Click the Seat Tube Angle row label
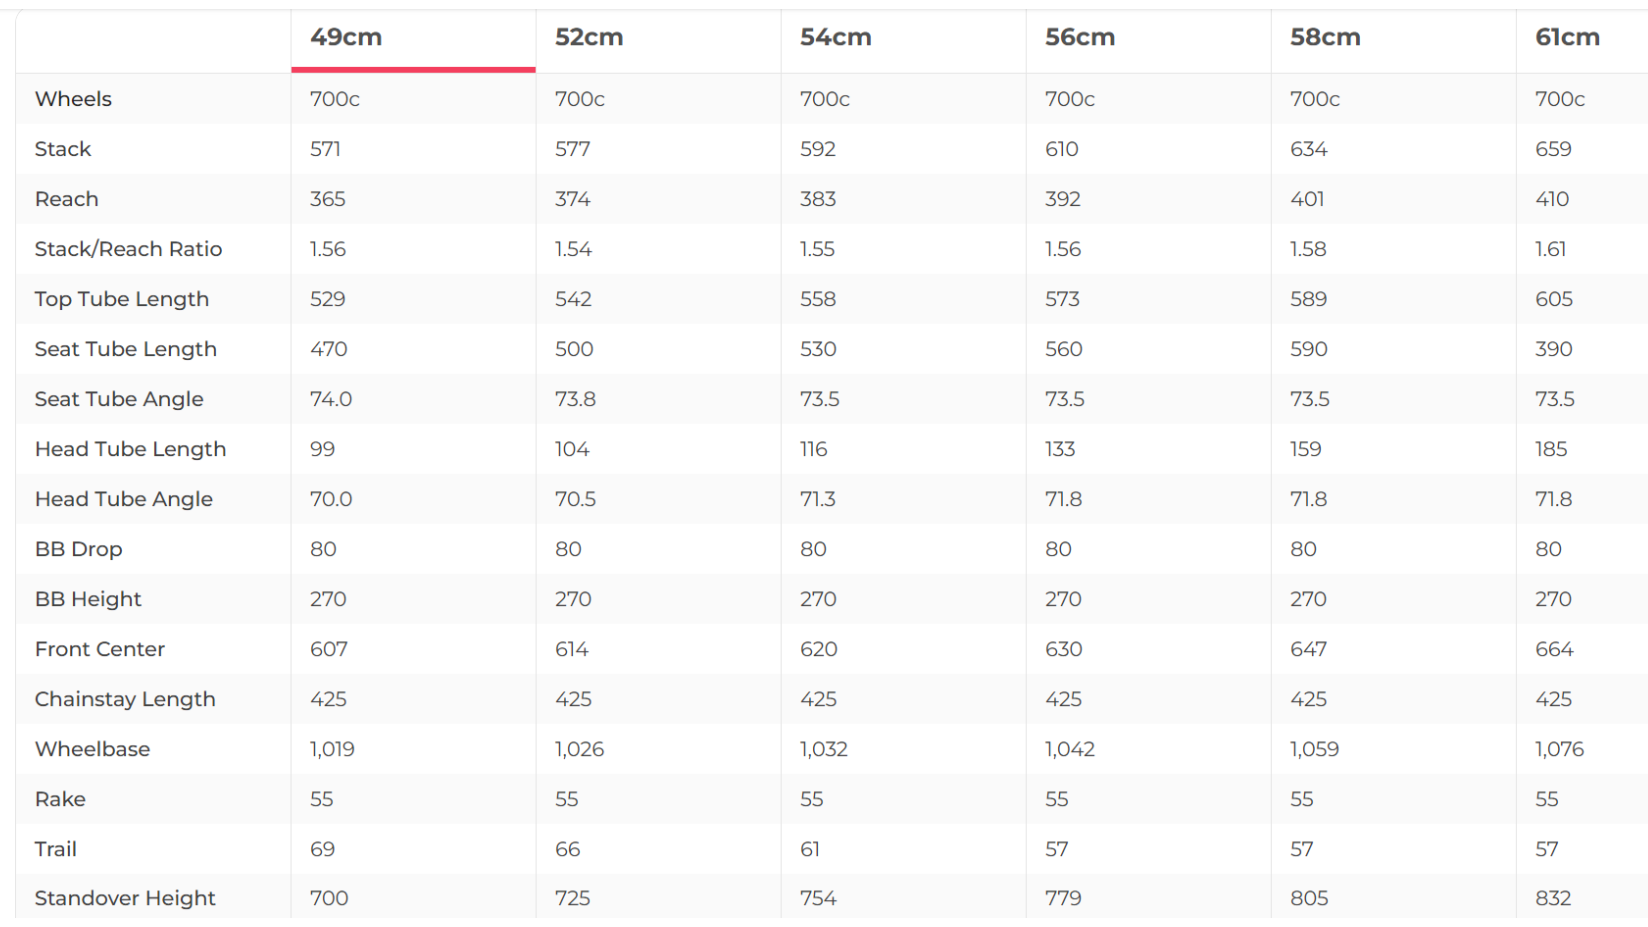 (x=118, y=399)
